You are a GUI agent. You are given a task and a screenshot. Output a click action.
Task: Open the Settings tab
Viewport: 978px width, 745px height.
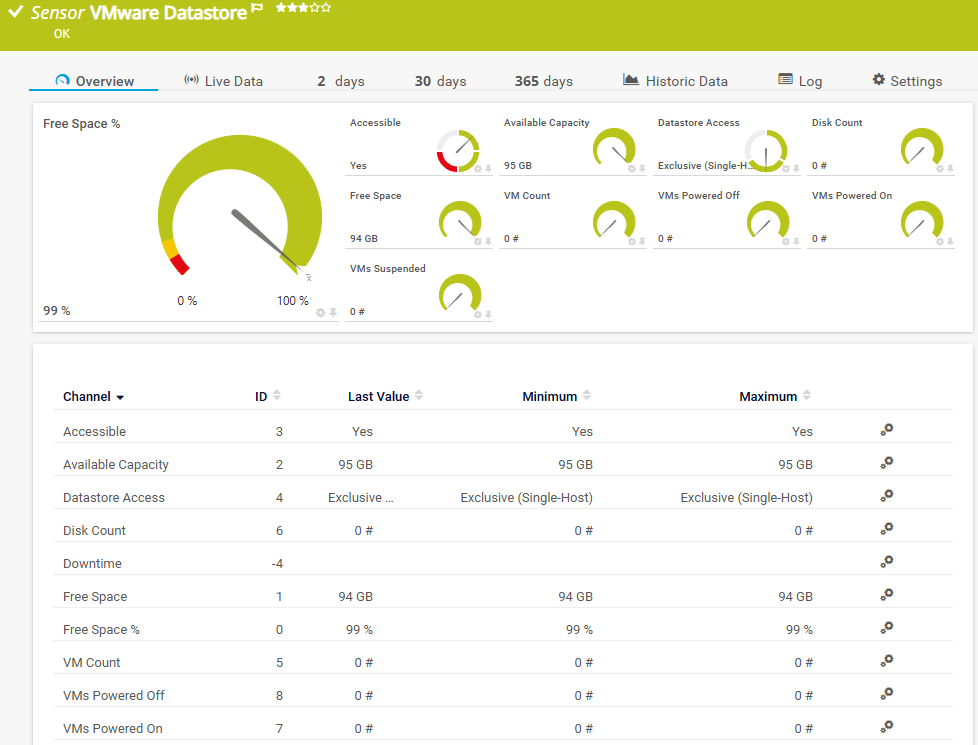click(x=907, y=81)
